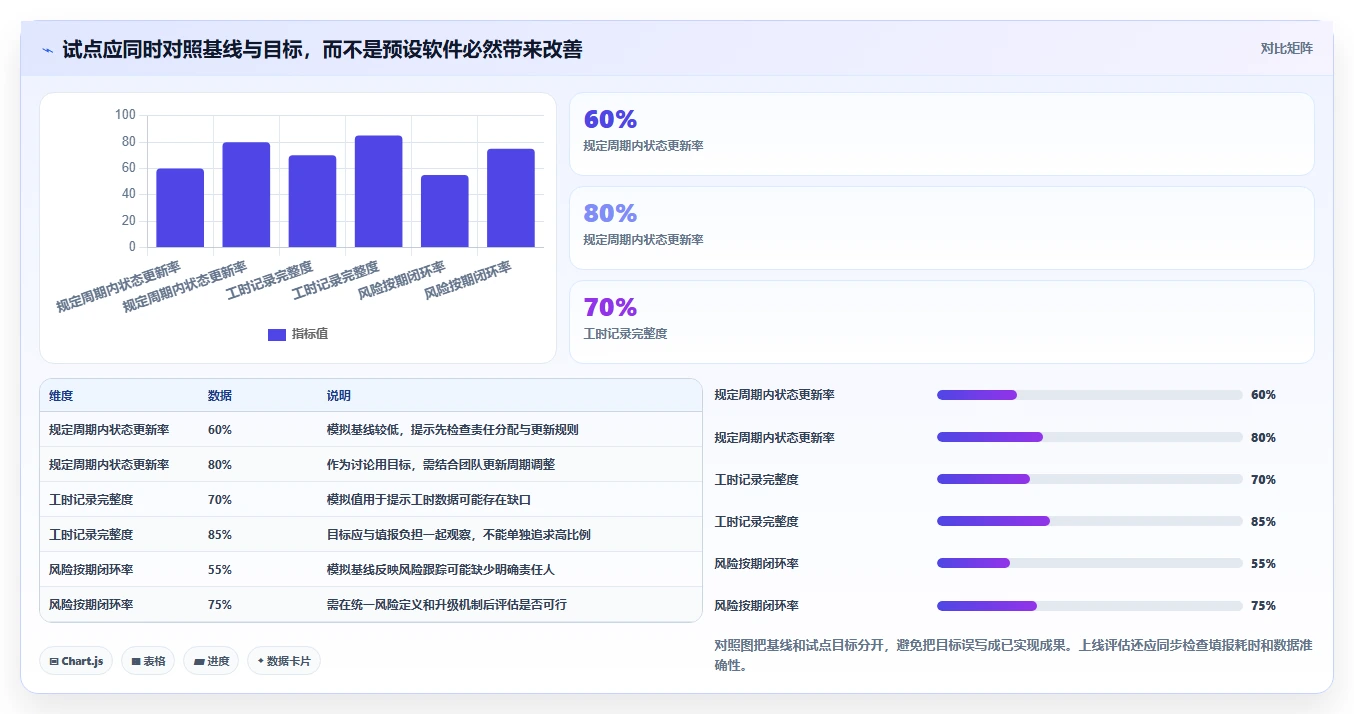The height and width of the screenshot is (714, 1354).
Task: Click the 对比矩阵 label at top right
Action: [1287, 48]
